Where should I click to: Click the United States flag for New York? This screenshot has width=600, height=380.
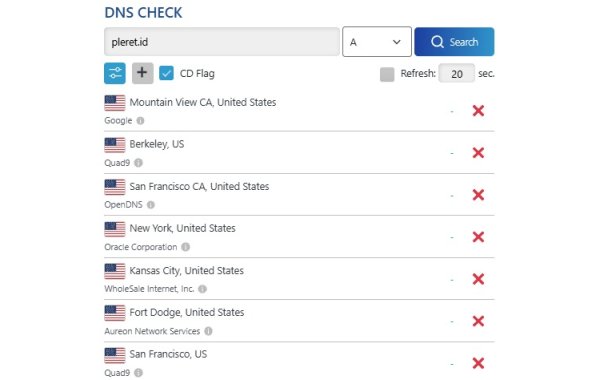[115, 229]
